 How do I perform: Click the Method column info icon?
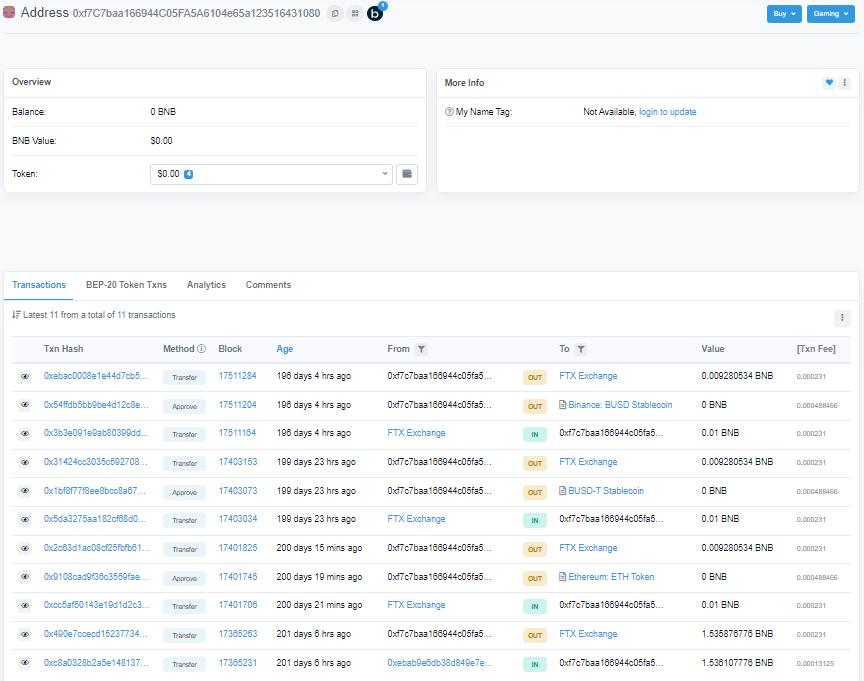201,349
